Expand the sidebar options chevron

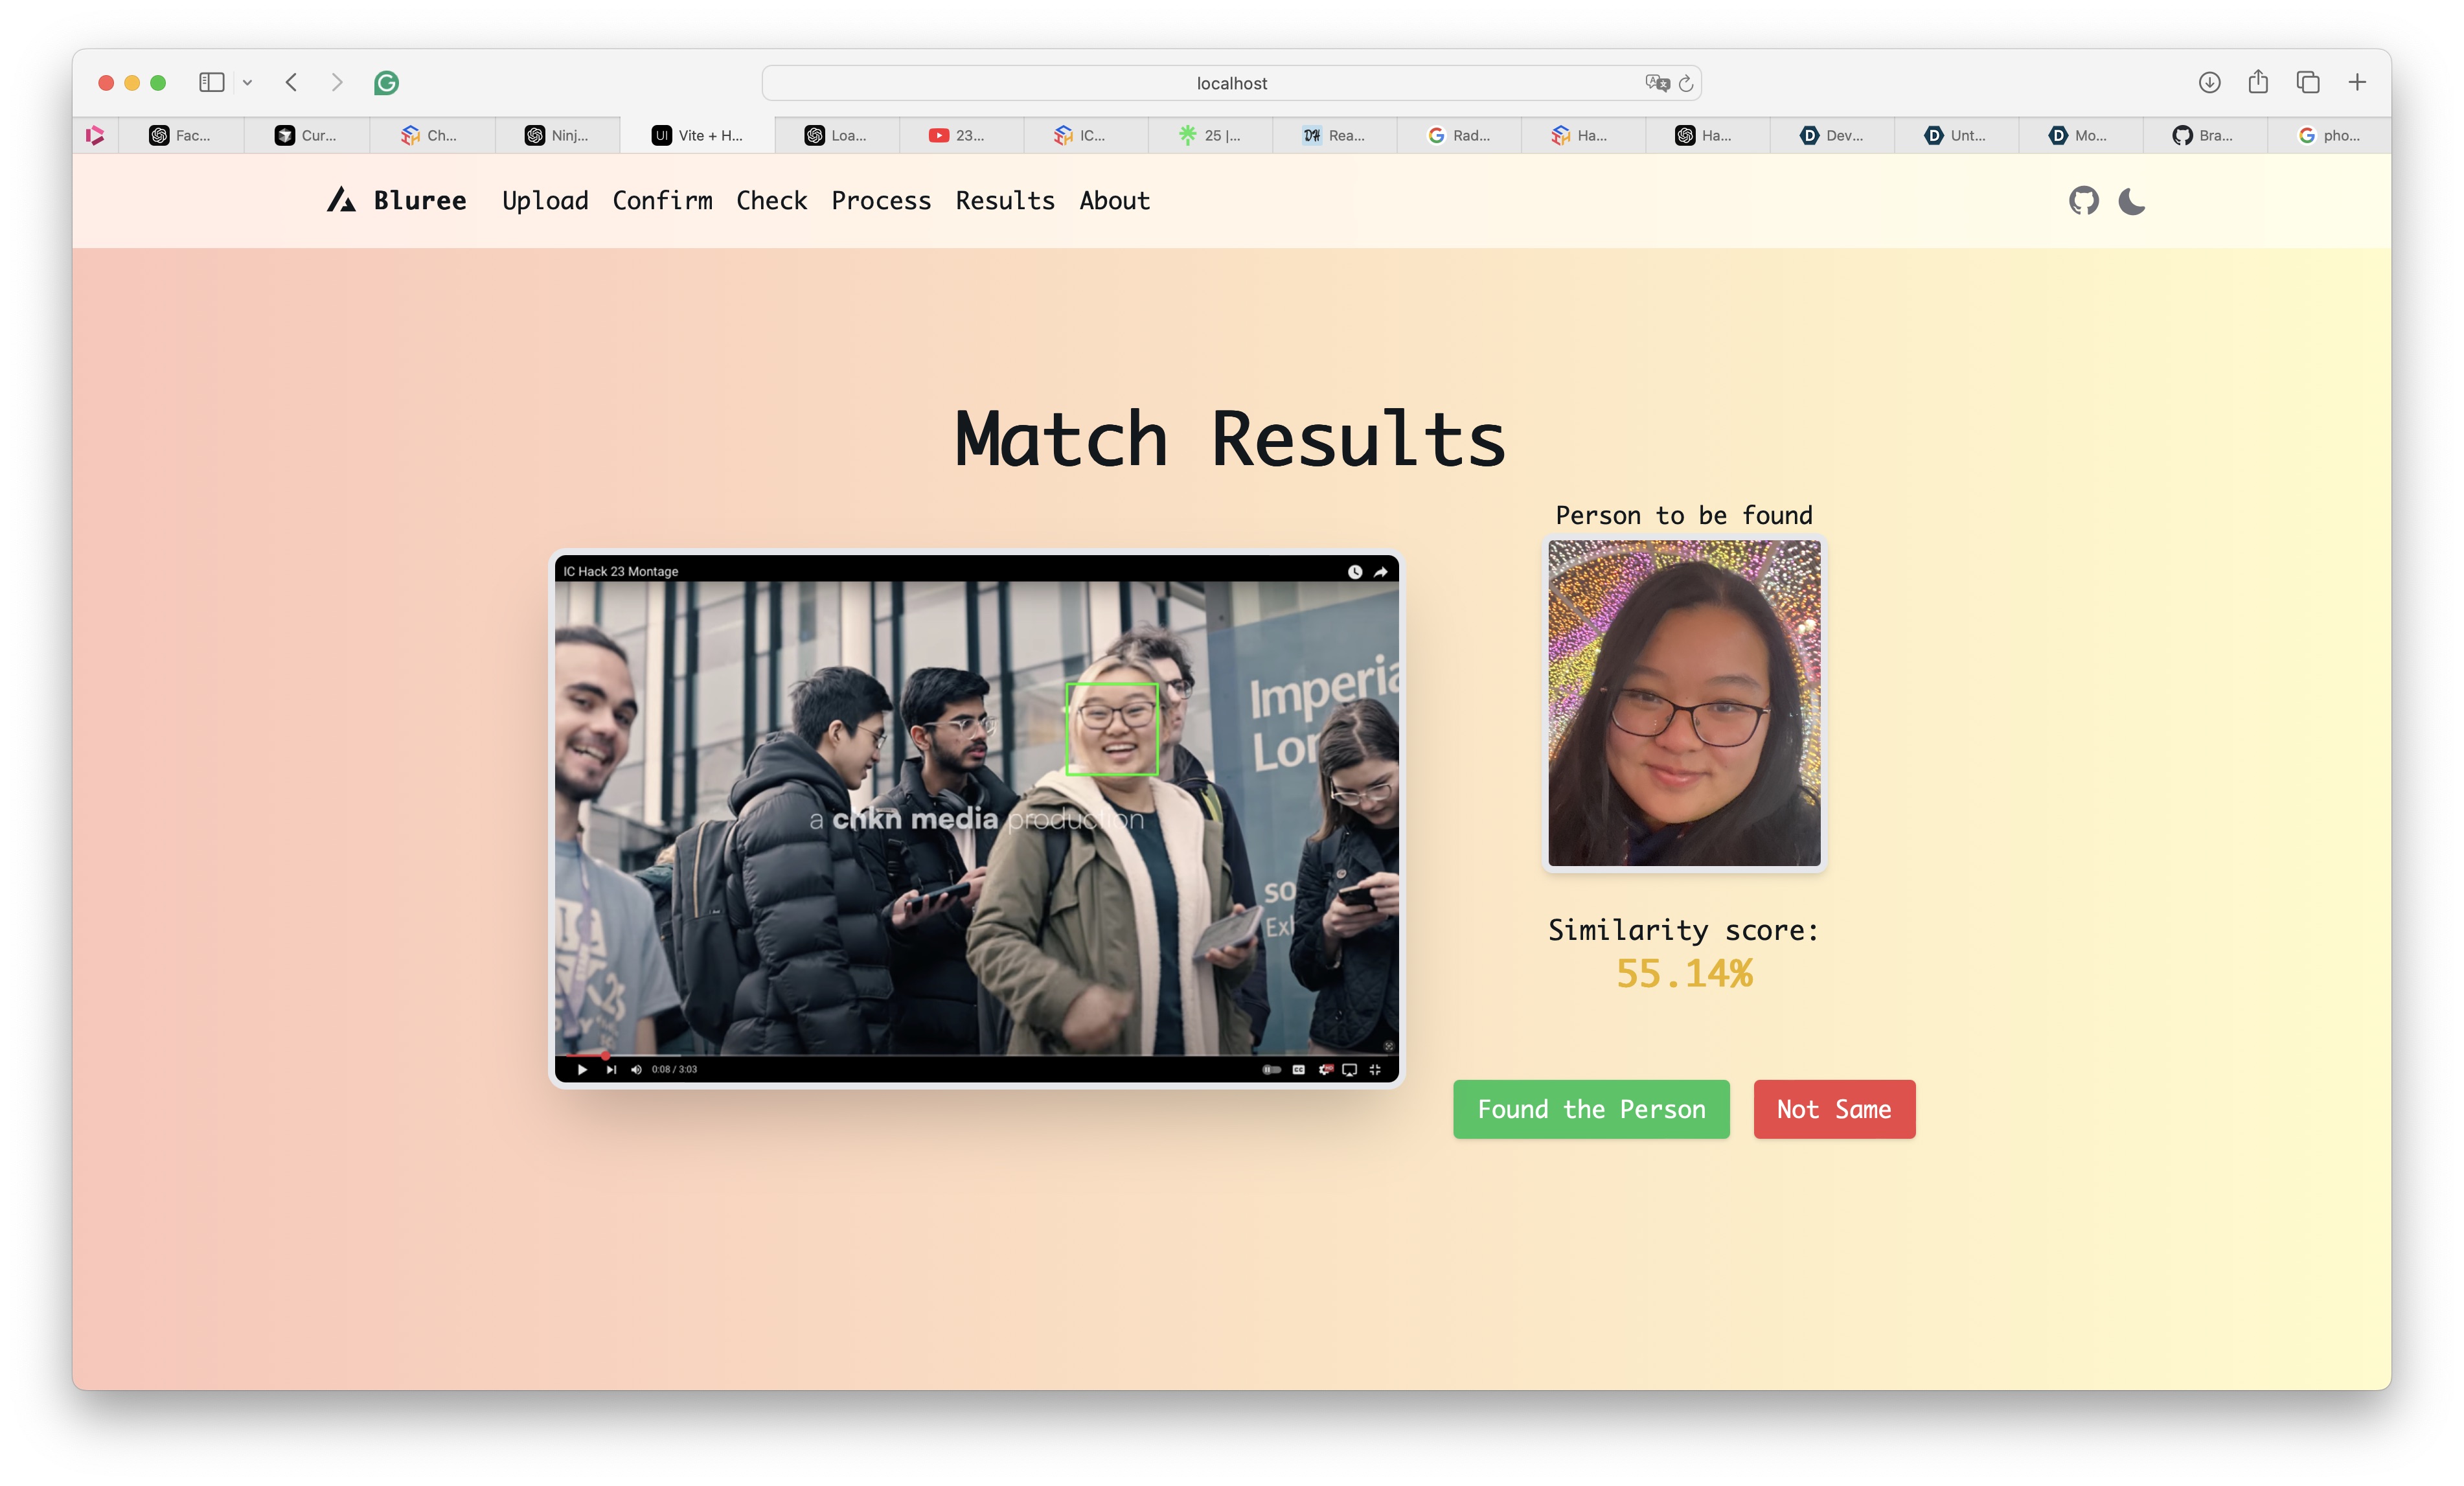click(247, 83)
